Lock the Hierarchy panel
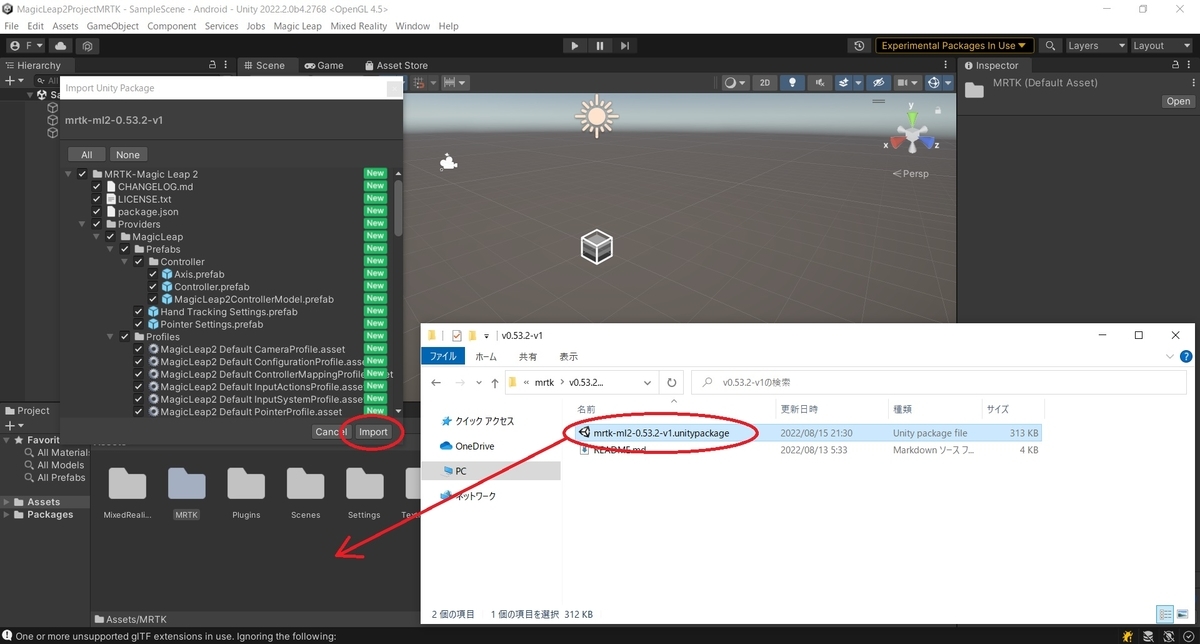The width and height of the screenshot is (1200, 644). pos(211,65)
